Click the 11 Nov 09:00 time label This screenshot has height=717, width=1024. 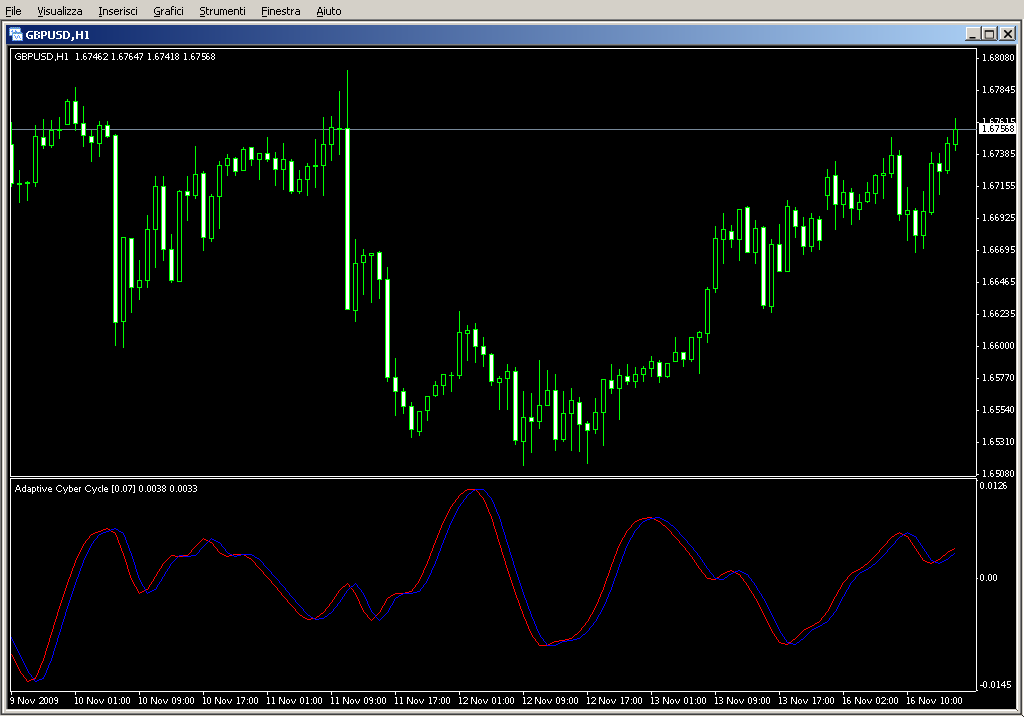pos(359,701)
